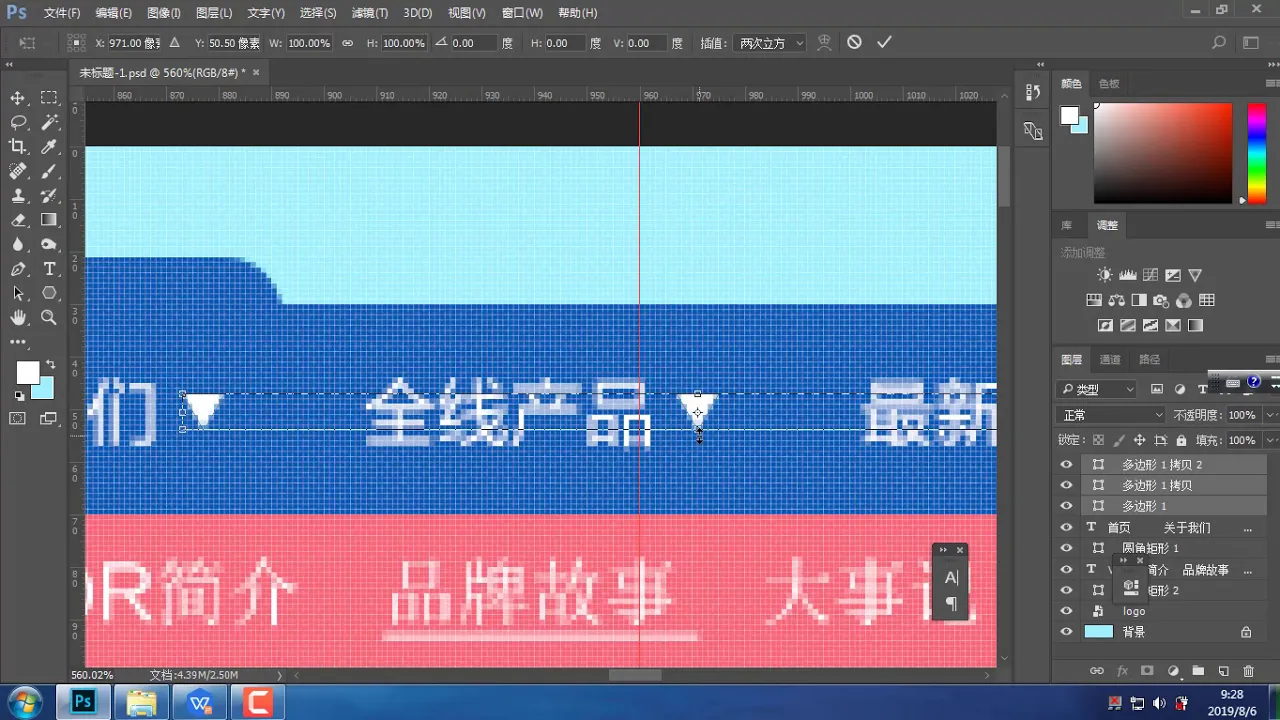Open the blend mode 正常 dropdown
Screen dimensions: 1280x720
[1113, 415]
